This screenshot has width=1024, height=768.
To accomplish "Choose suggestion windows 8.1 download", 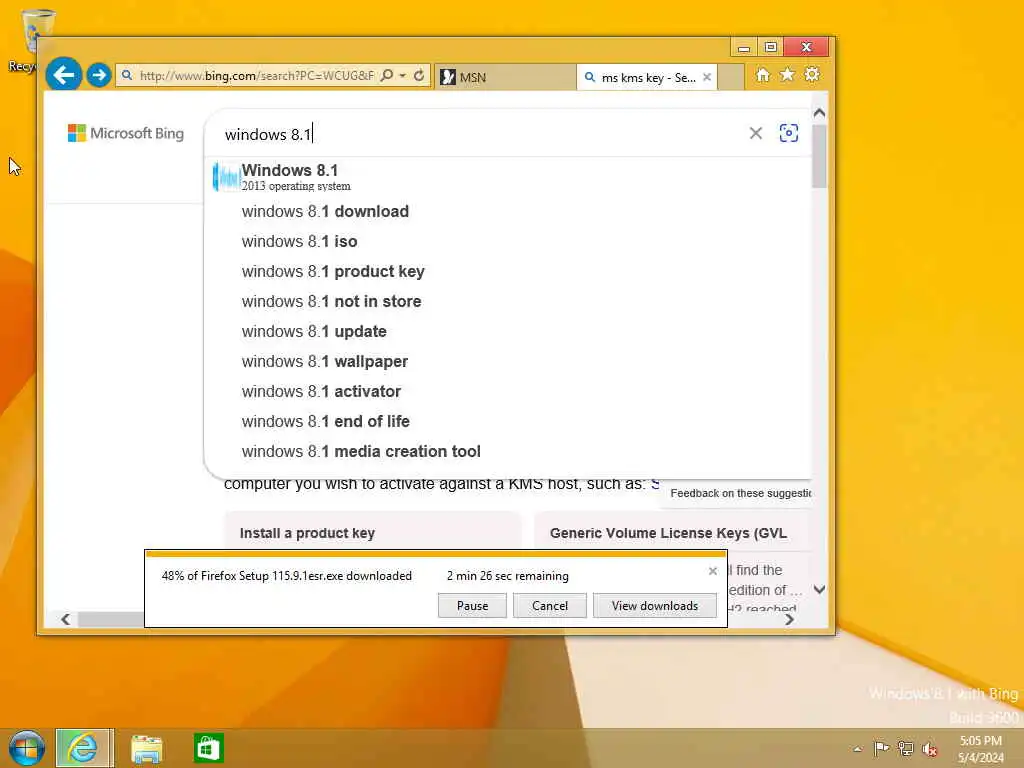I will [508, 212].
